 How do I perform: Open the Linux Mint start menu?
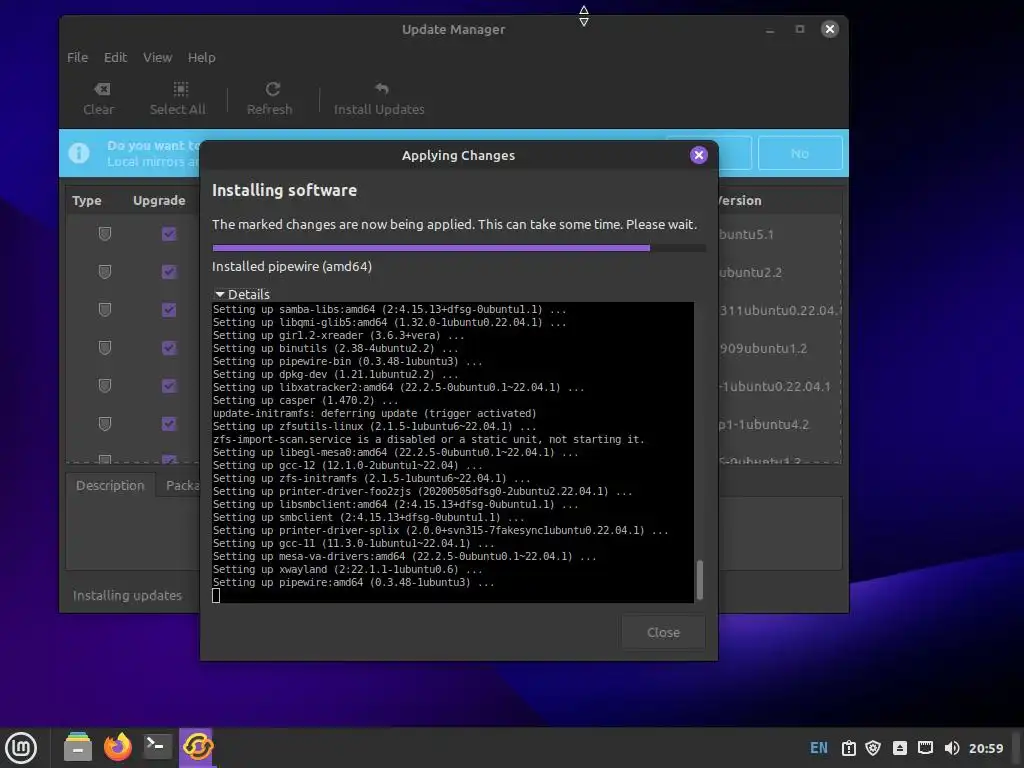click(21, 747)
